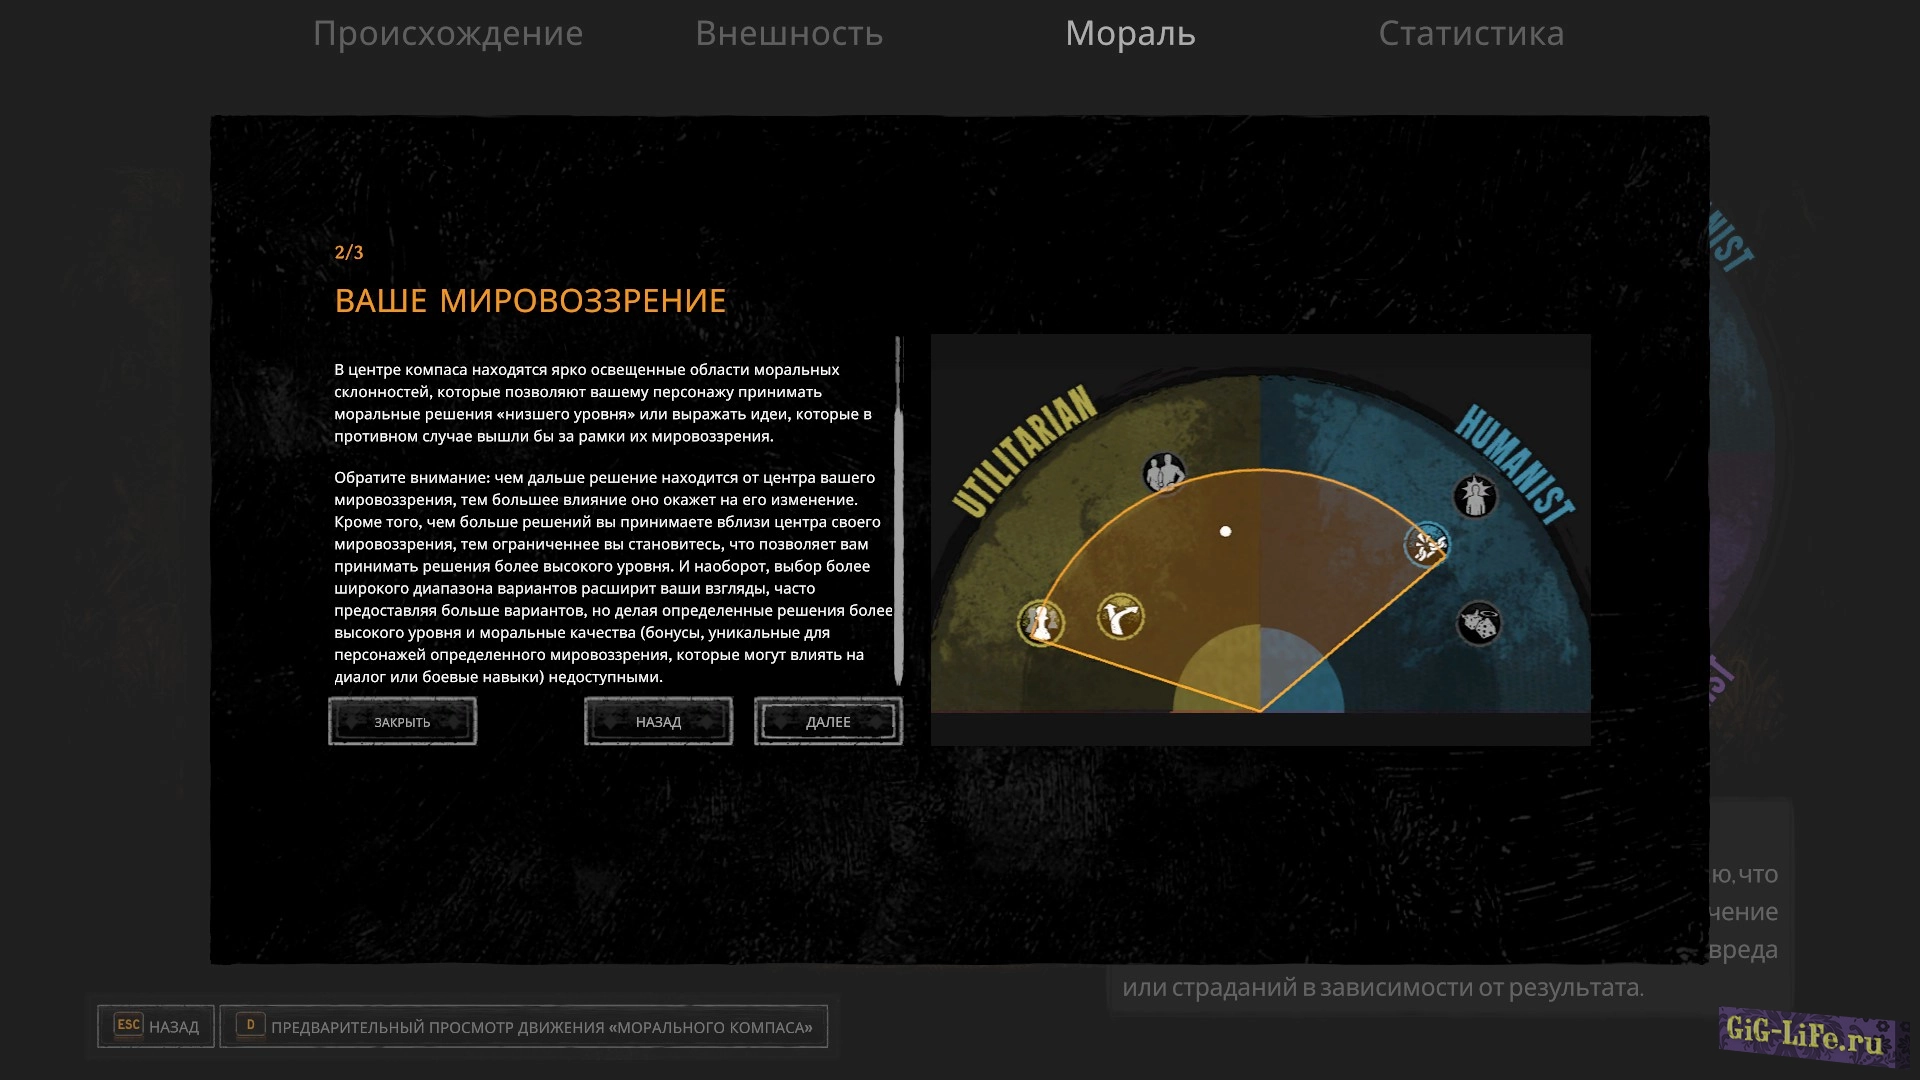The height and width of the screenshot is (1080, 1920).
Task: Click the white worldview center dot
Action: pos(1225,531)
